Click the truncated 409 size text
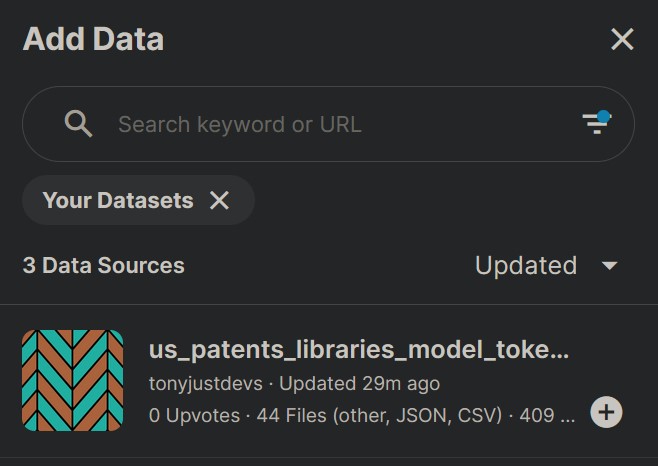 [x=547, y=416]
